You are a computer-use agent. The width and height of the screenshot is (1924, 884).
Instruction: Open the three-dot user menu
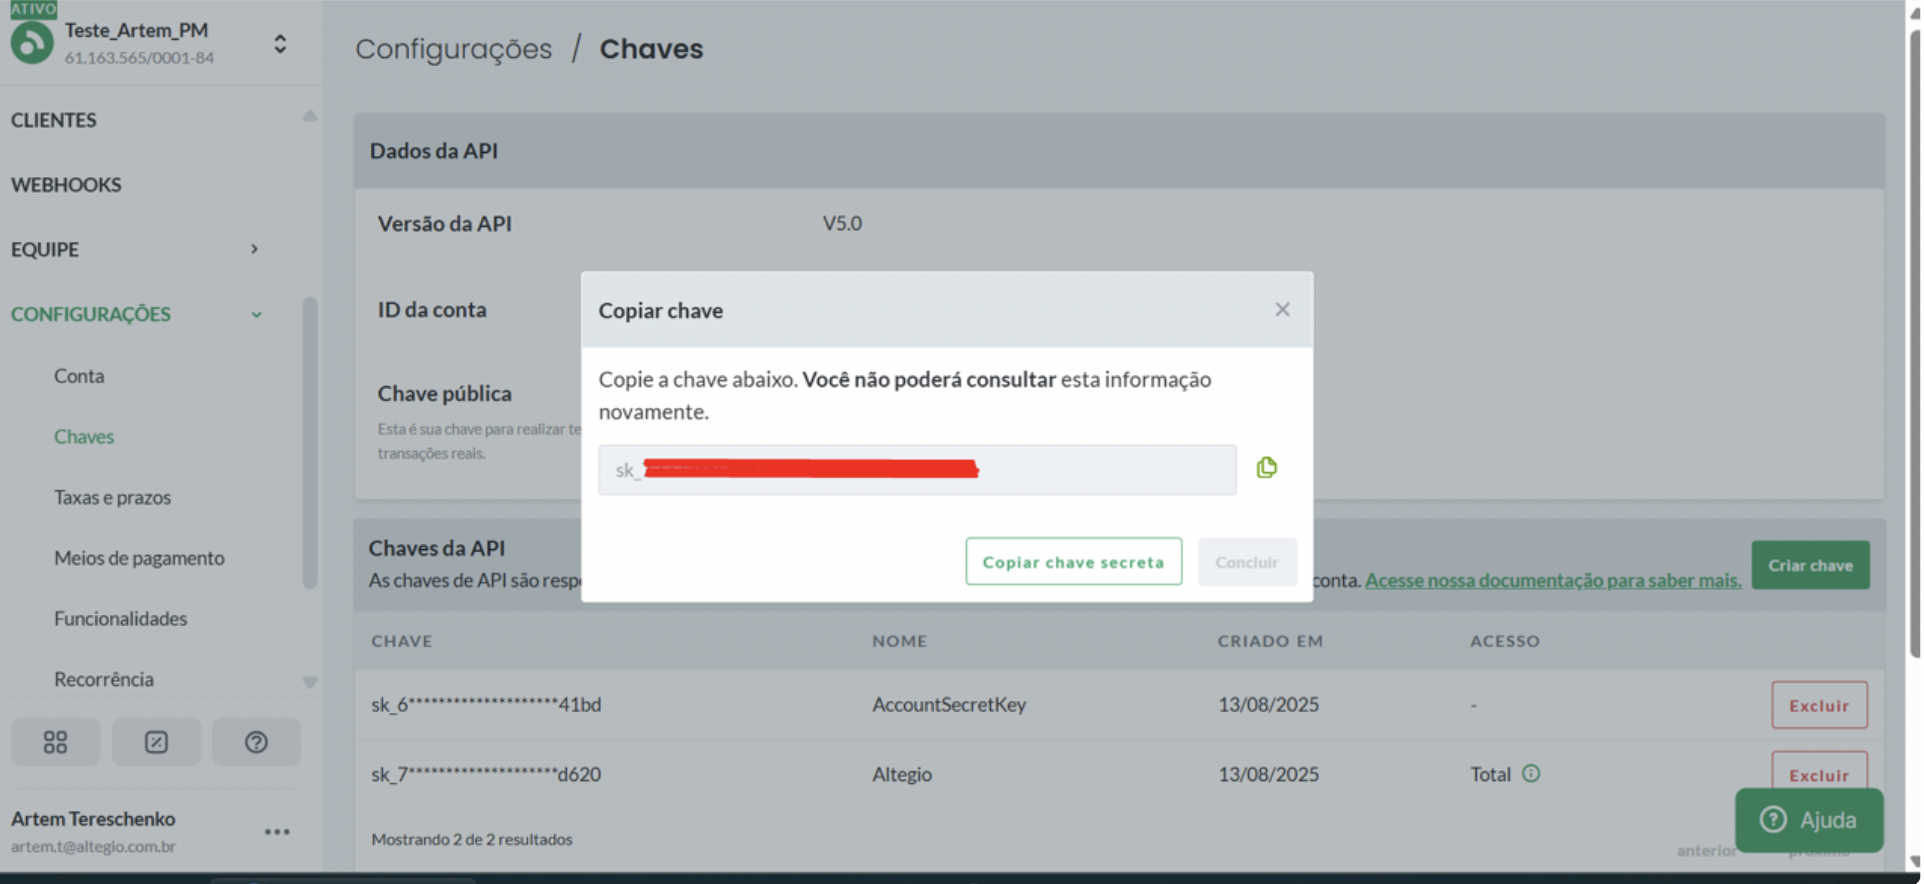pyautogui.click(x=277, y=832)
